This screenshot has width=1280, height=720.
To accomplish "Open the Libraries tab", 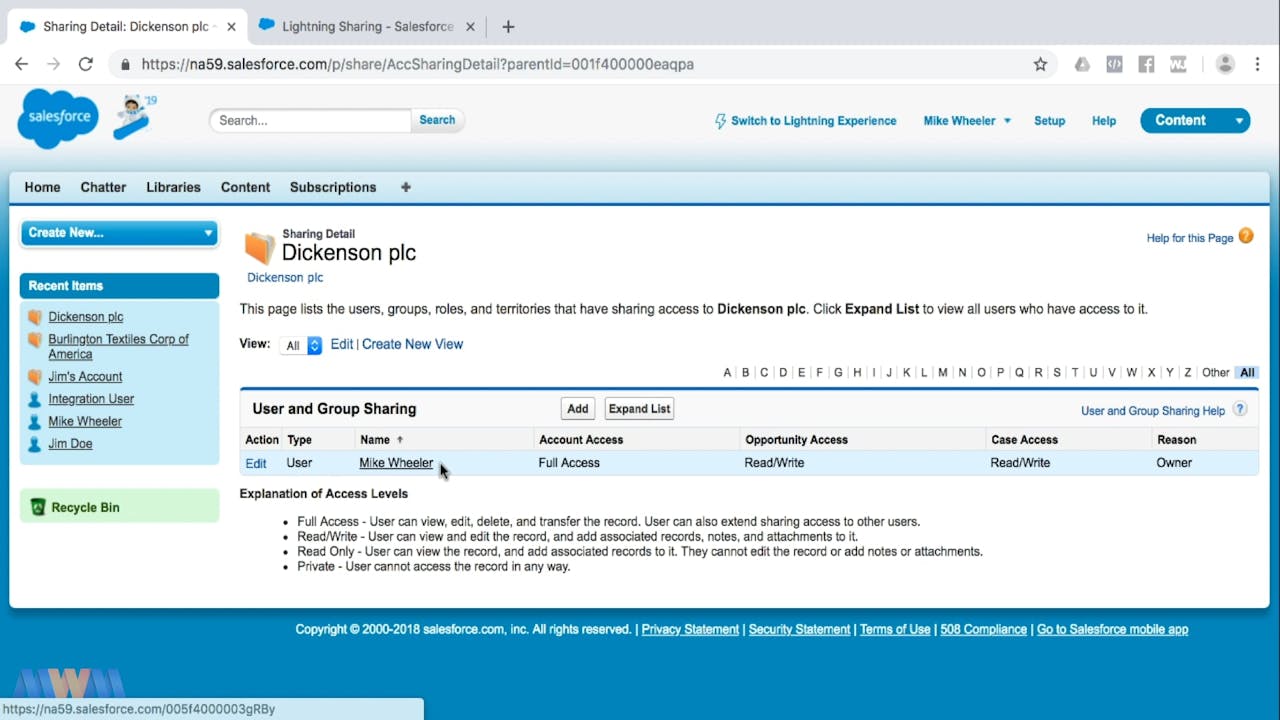I will [173, 187].
